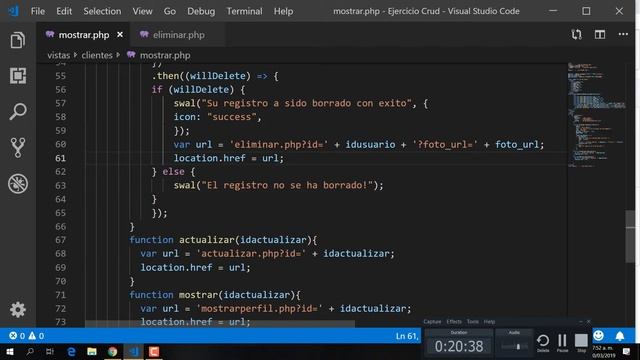Open the Help menu in VS Code

click(x=283, y=11)
